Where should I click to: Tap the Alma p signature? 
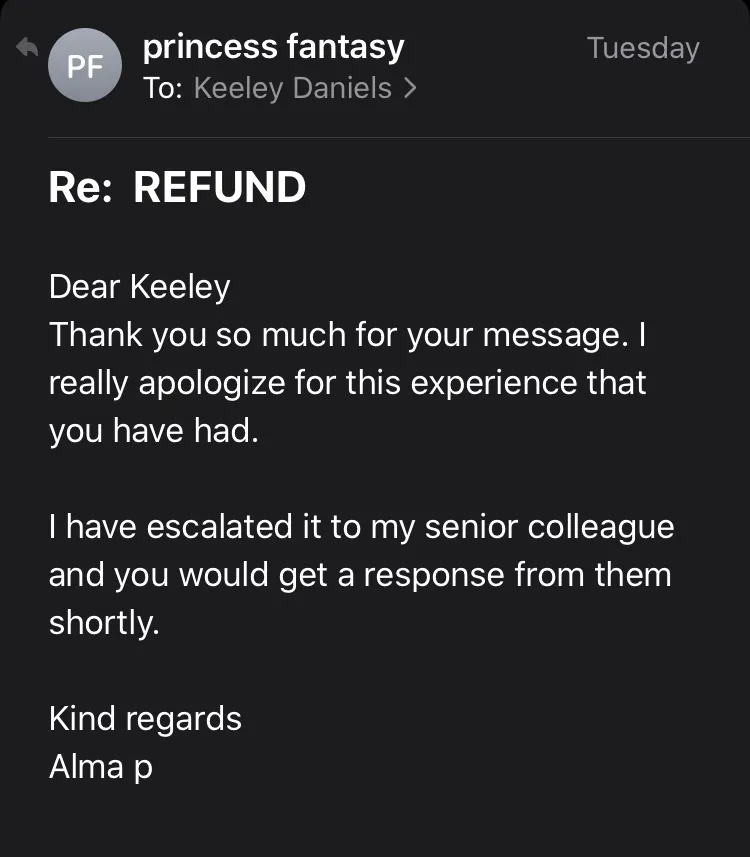101,767
